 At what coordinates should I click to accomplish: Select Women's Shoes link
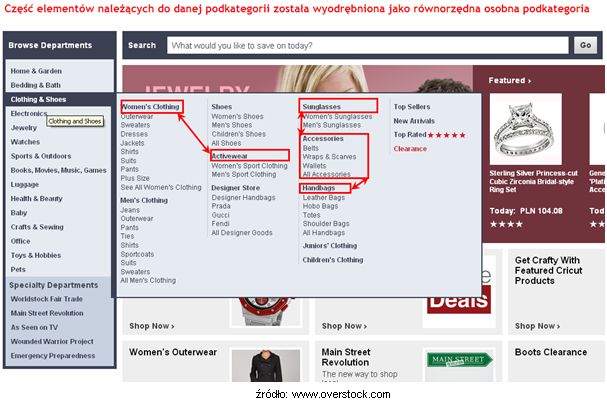coord(237,116)
